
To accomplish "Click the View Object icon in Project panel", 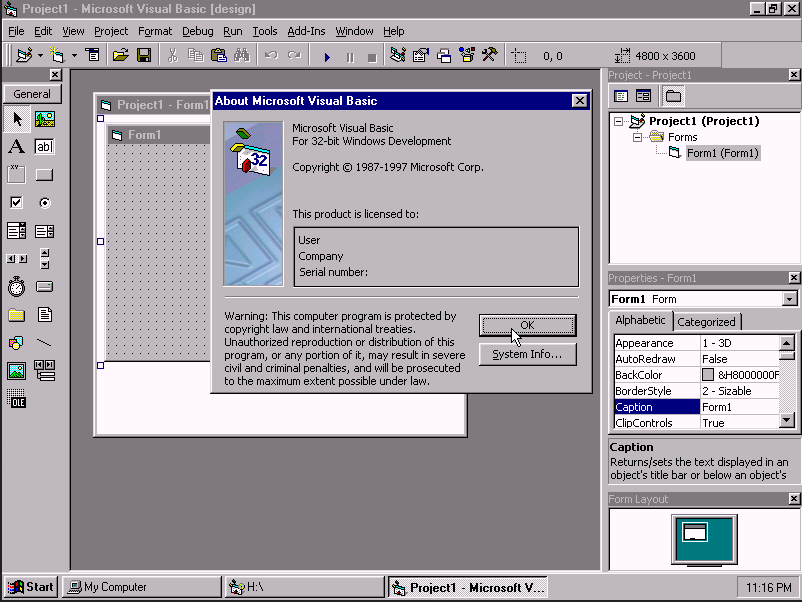I will [643, 96].
